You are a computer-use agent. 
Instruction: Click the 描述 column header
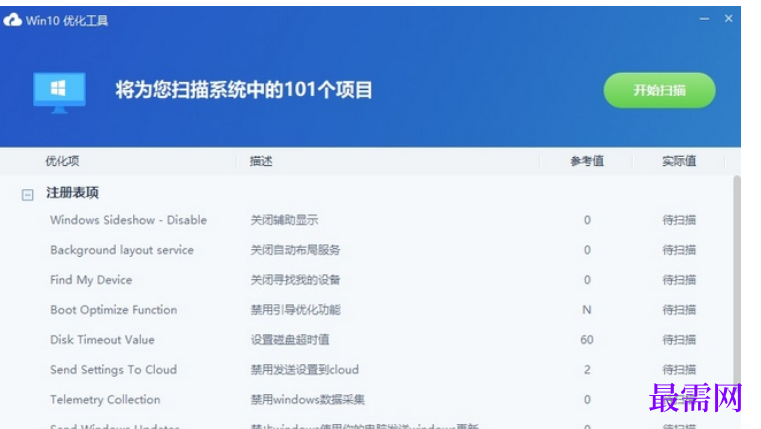[x=261, y=161]
